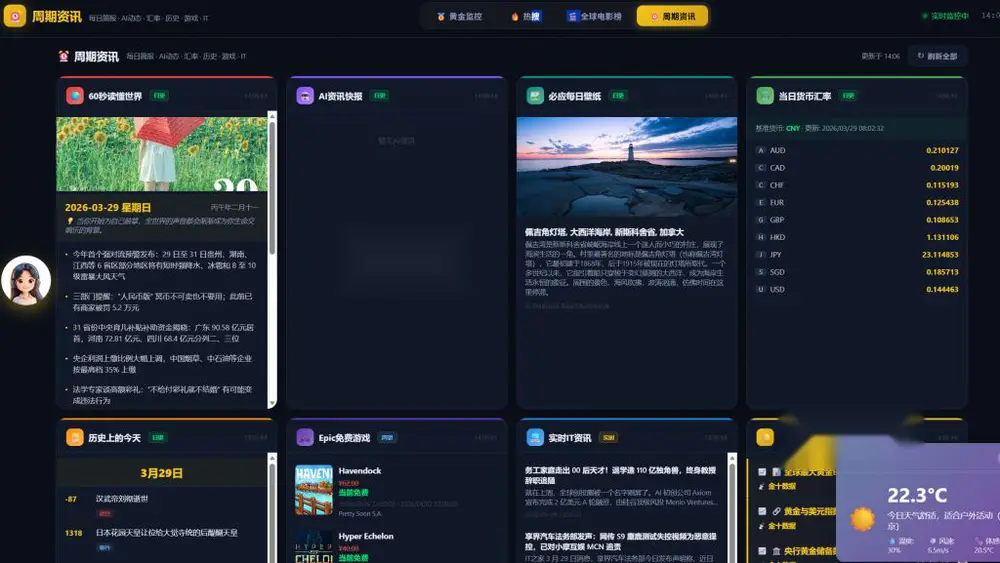This screenshot has width=1000, height=563.
Task: Click the EUR currency row
Action: tap(857, 202)
